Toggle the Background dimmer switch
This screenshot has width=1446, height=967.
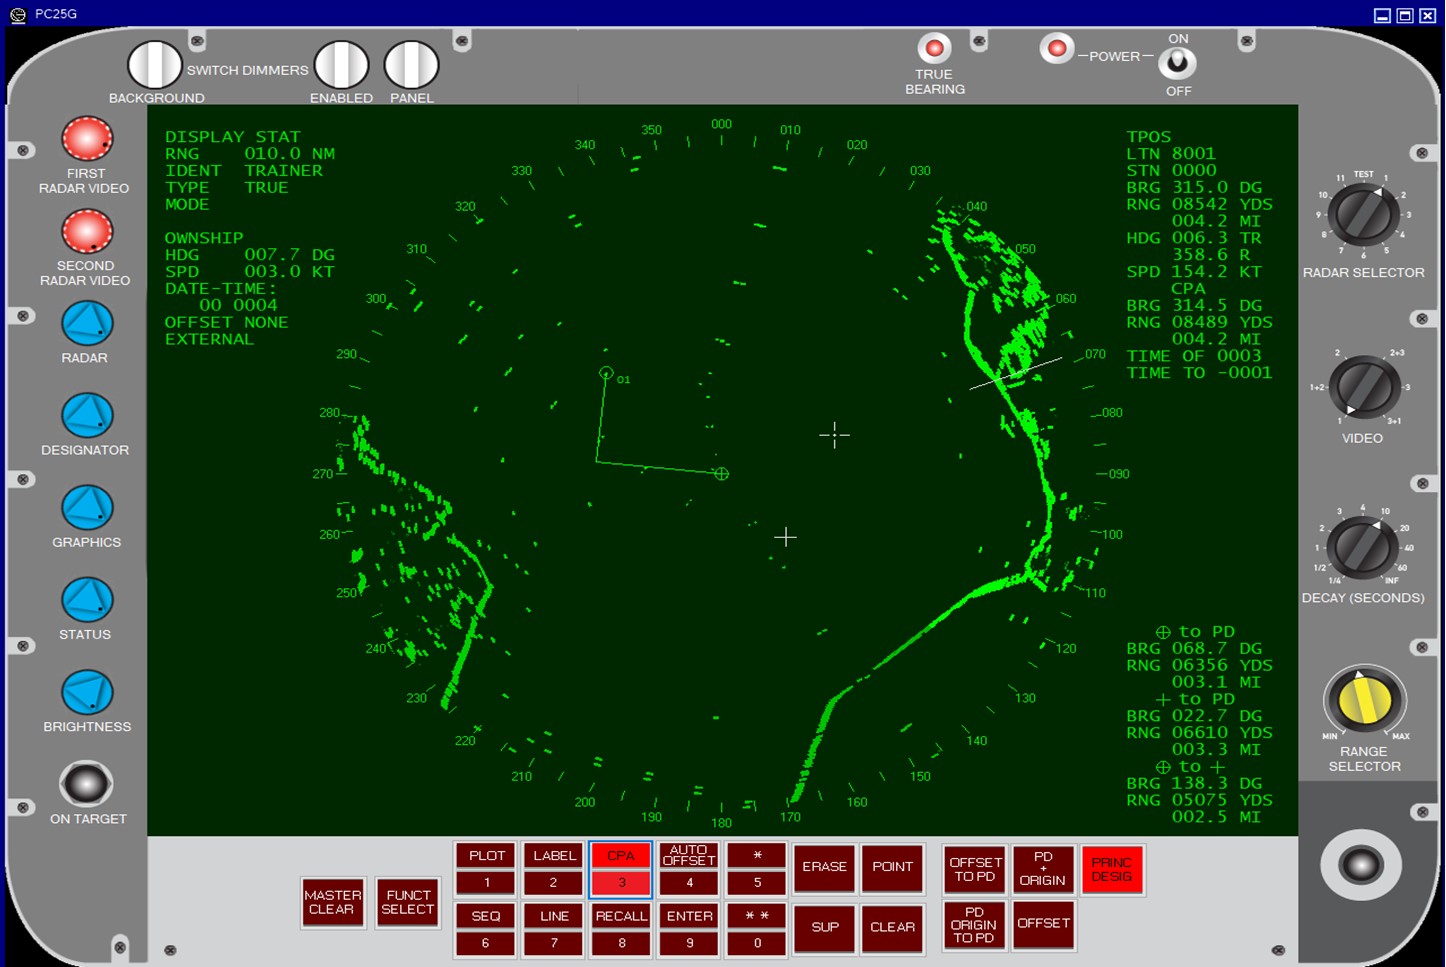(155, 65)
